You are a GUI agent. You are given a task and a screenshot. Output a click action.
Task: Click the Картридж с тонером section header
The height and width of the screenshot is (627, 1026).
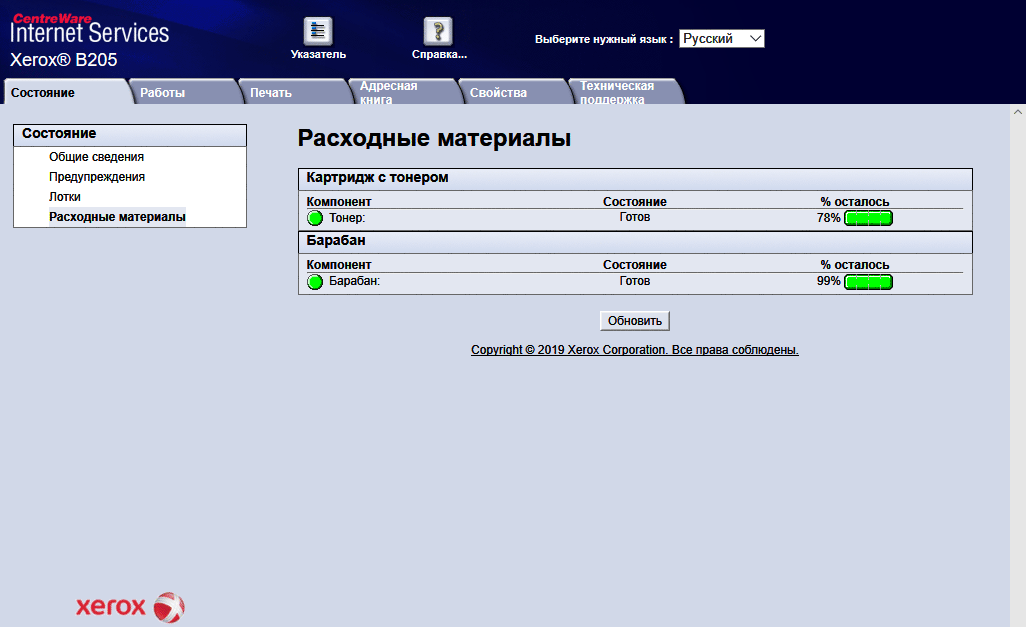[x=635, y=179]
